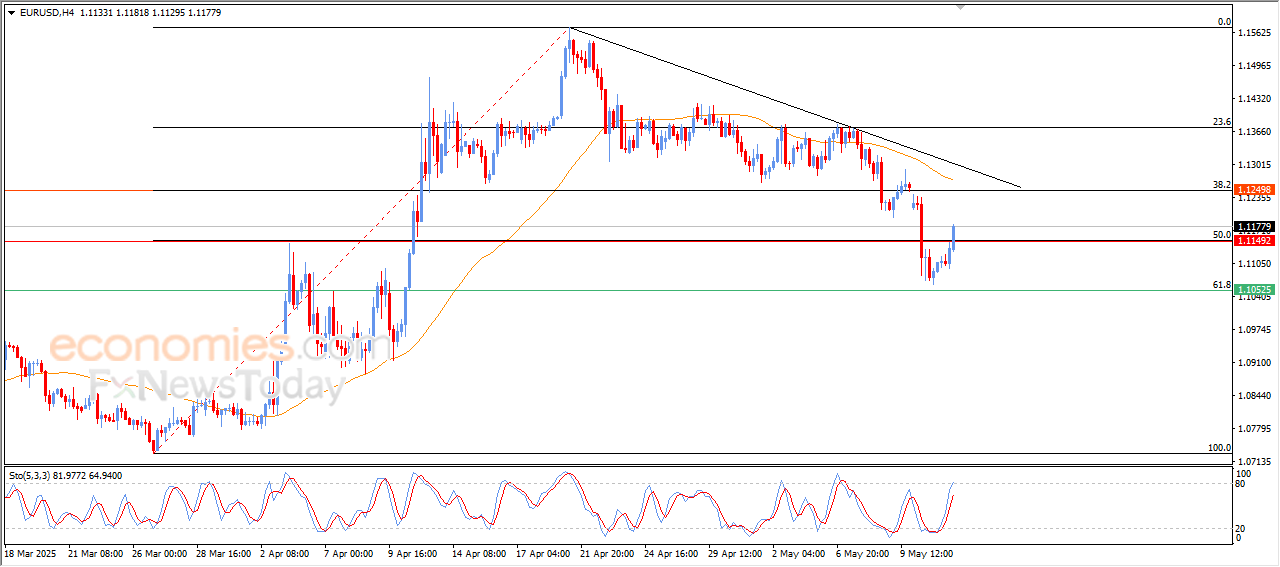Select the red 1.11492 price tag
1280x567 pixels.
point(1254,241)
